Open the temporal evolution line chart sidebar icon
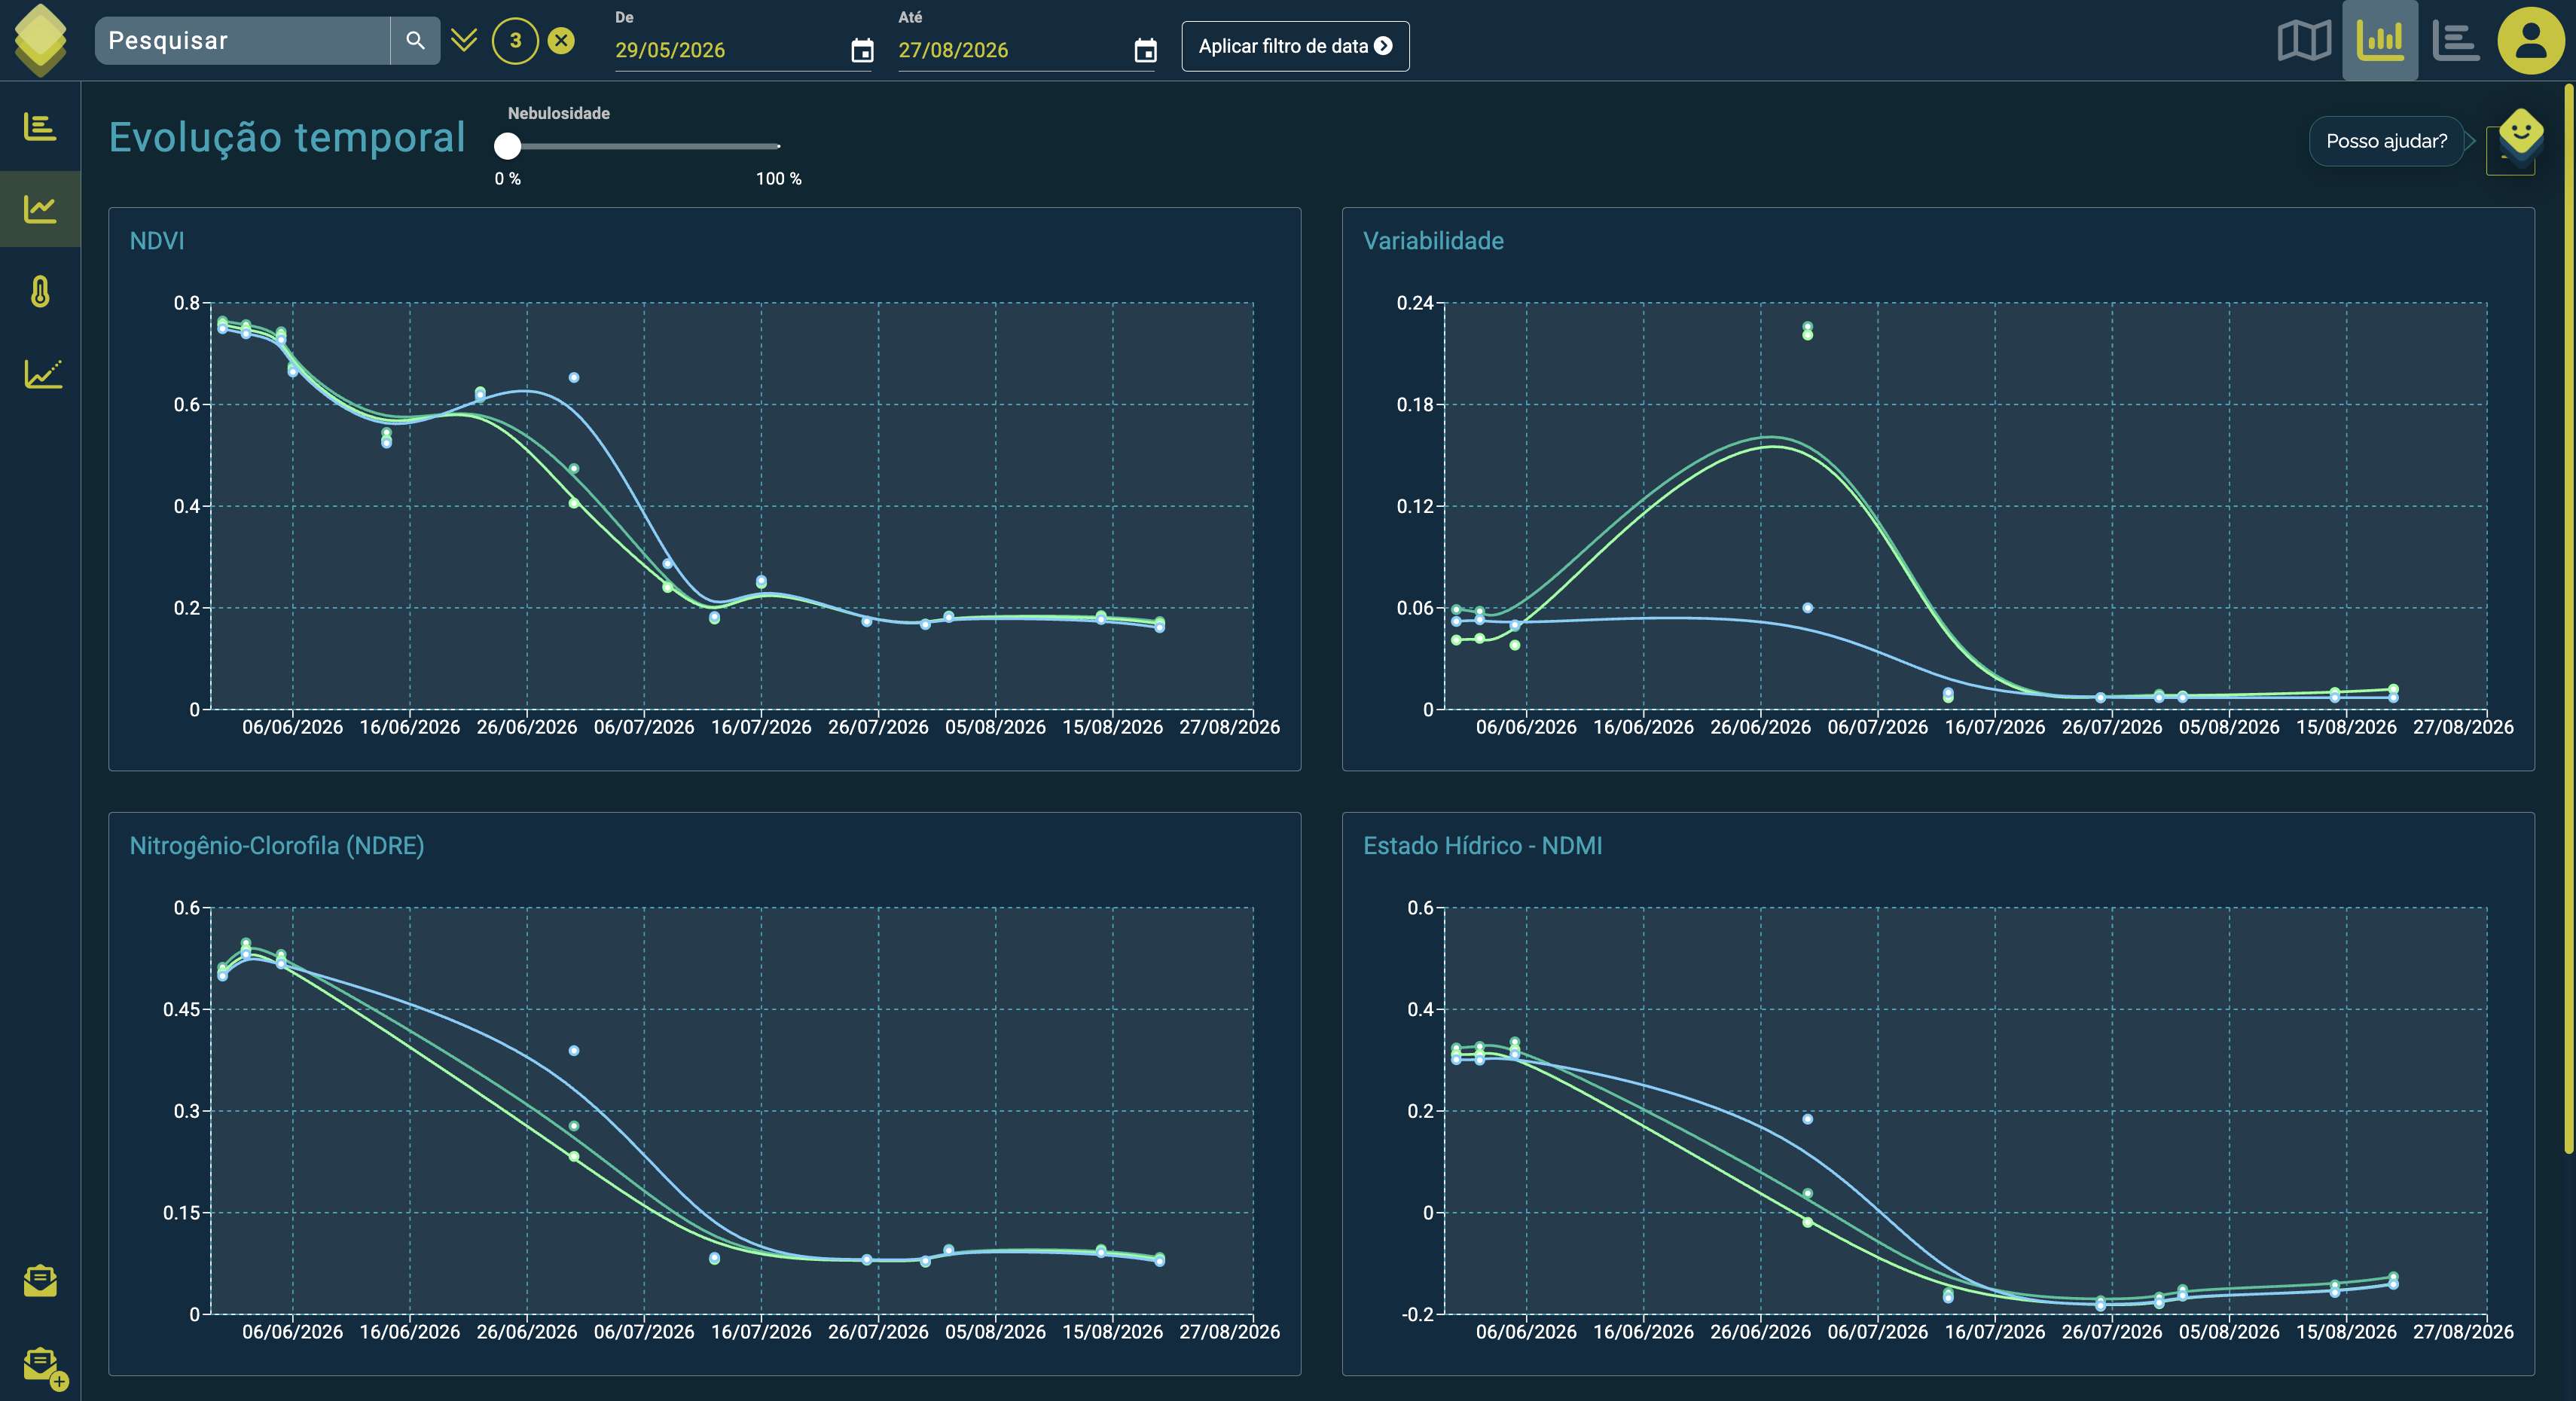Image resolution: width=2576 pixels, height=1401 pixels. coord(40,209)
